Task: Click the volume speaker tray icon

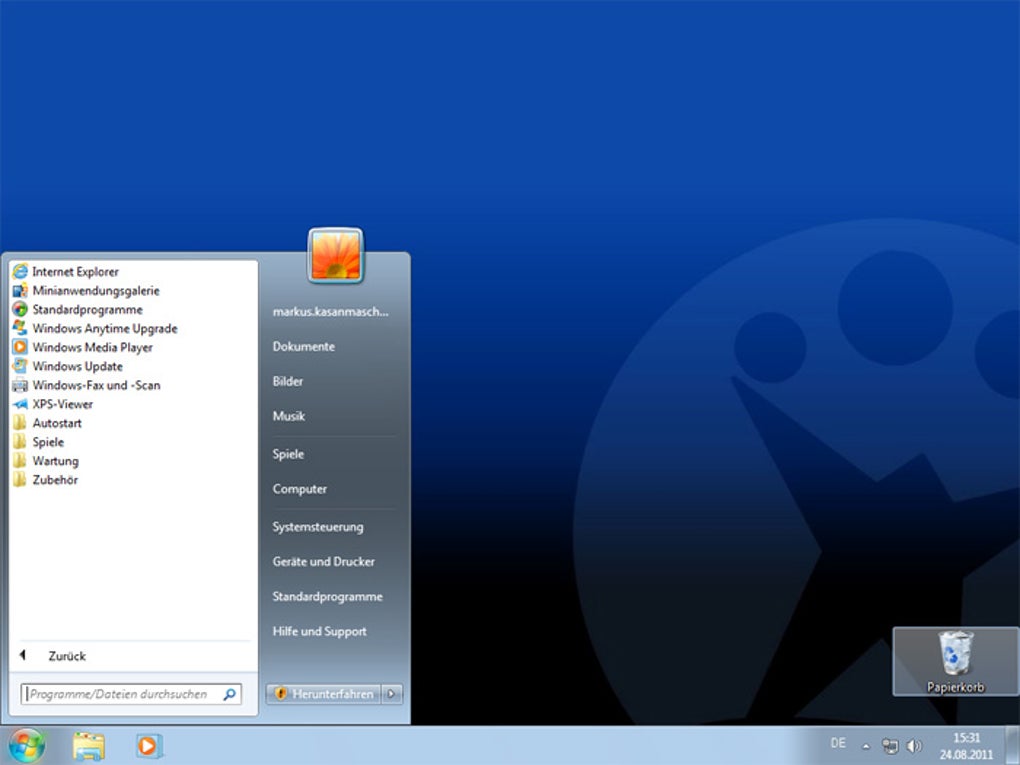Action: coord(914,746)
